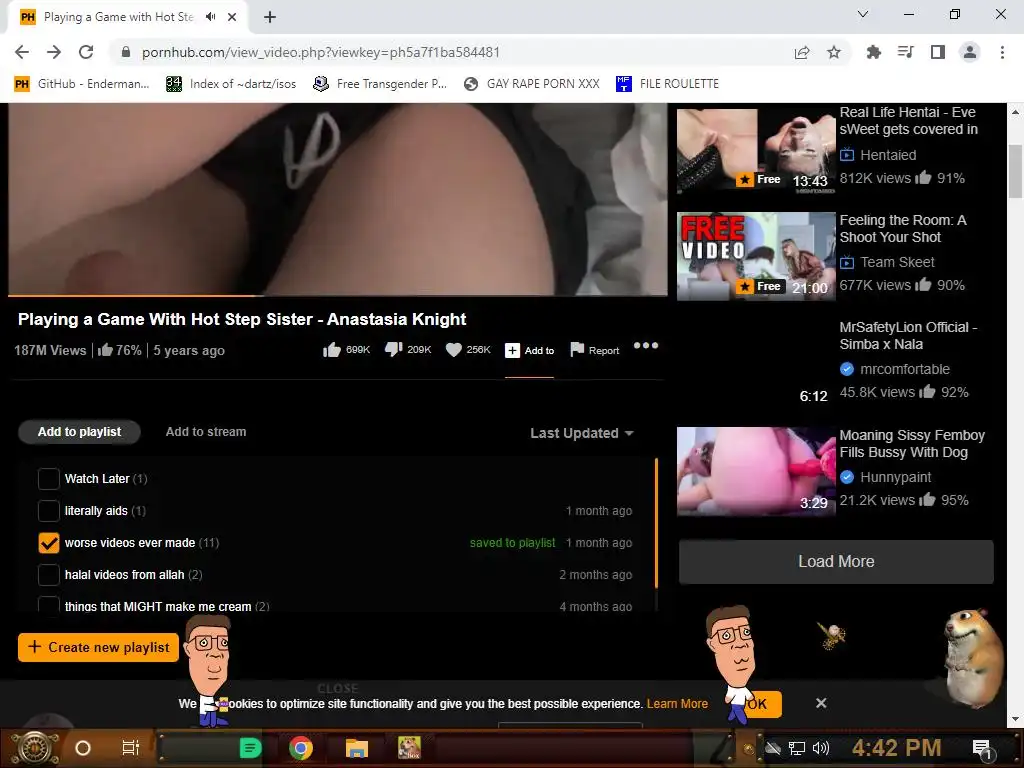Open the FILE ROULETTE bookmark
The width and height of the screenshot is (1024, 768).
point(667,84)
